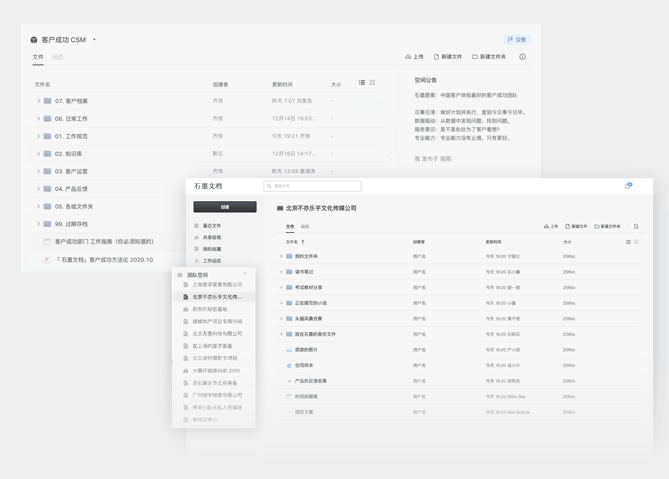The width and height of the screenshot is (669, 479).
Task: Switch to 动态 tab in CSM space
Action: [x=58, y=57]
